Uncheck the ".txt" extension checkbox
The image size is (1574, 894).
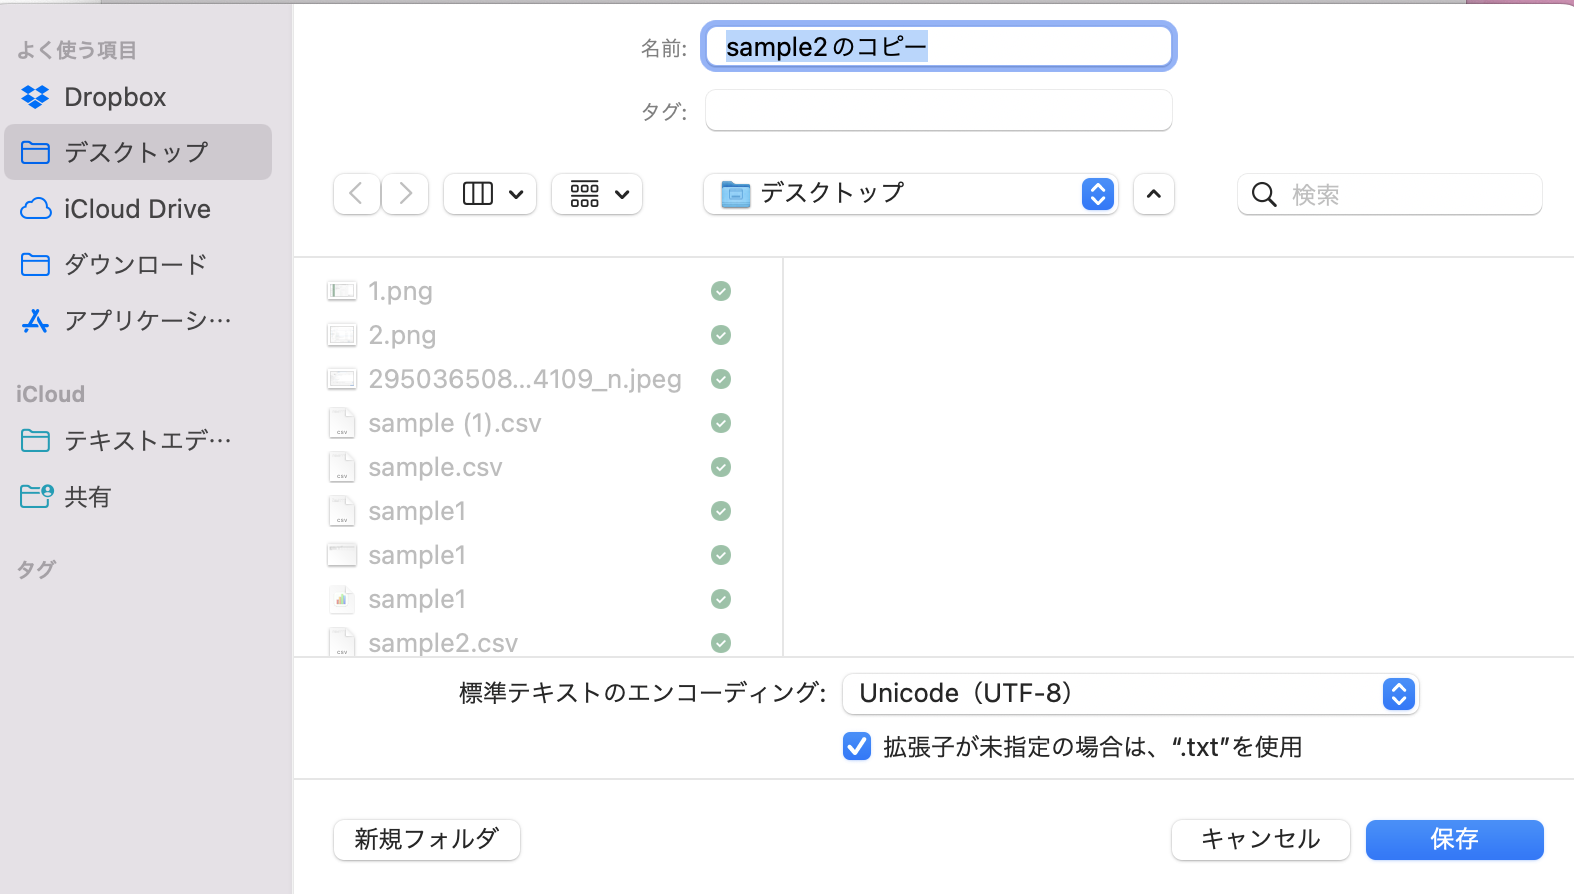pyautogui.click(x=857, y=747)
